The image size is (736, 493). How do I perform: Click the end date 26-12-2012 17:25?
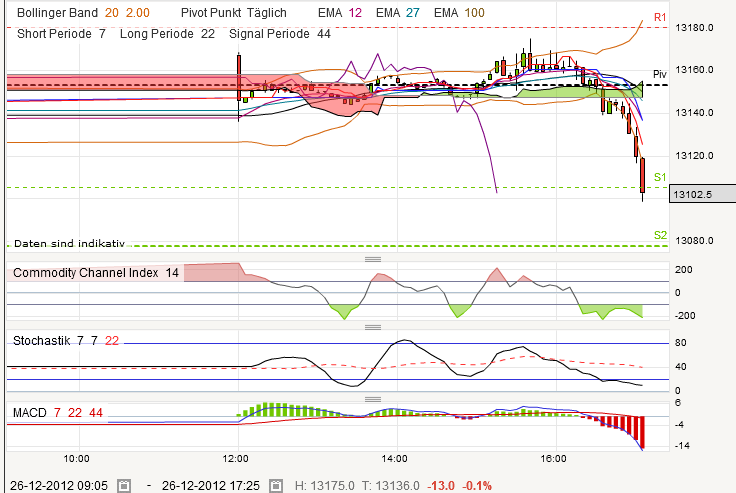coord(211,485)
